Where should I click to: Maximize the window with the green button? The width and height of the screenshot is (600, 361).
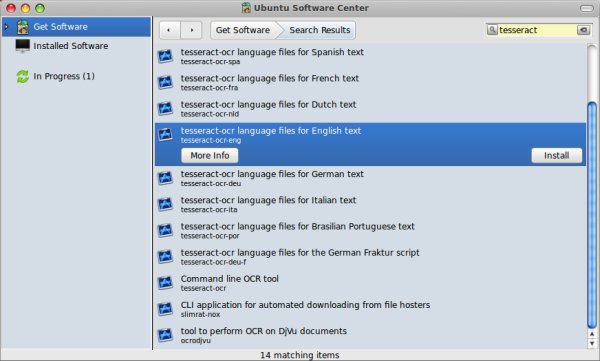tap(40, 8)
